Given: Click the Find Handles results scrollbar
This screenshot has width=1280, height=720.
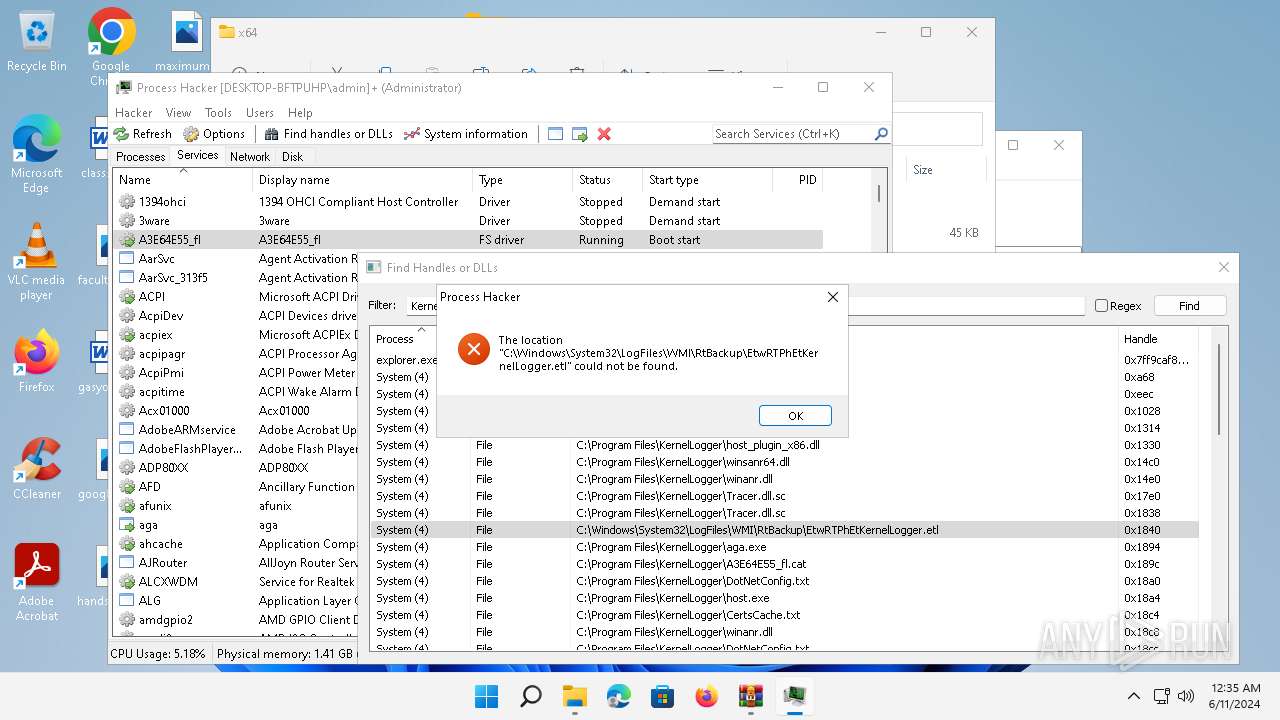Looking at the screenshot, I should tap(1218, 390).
